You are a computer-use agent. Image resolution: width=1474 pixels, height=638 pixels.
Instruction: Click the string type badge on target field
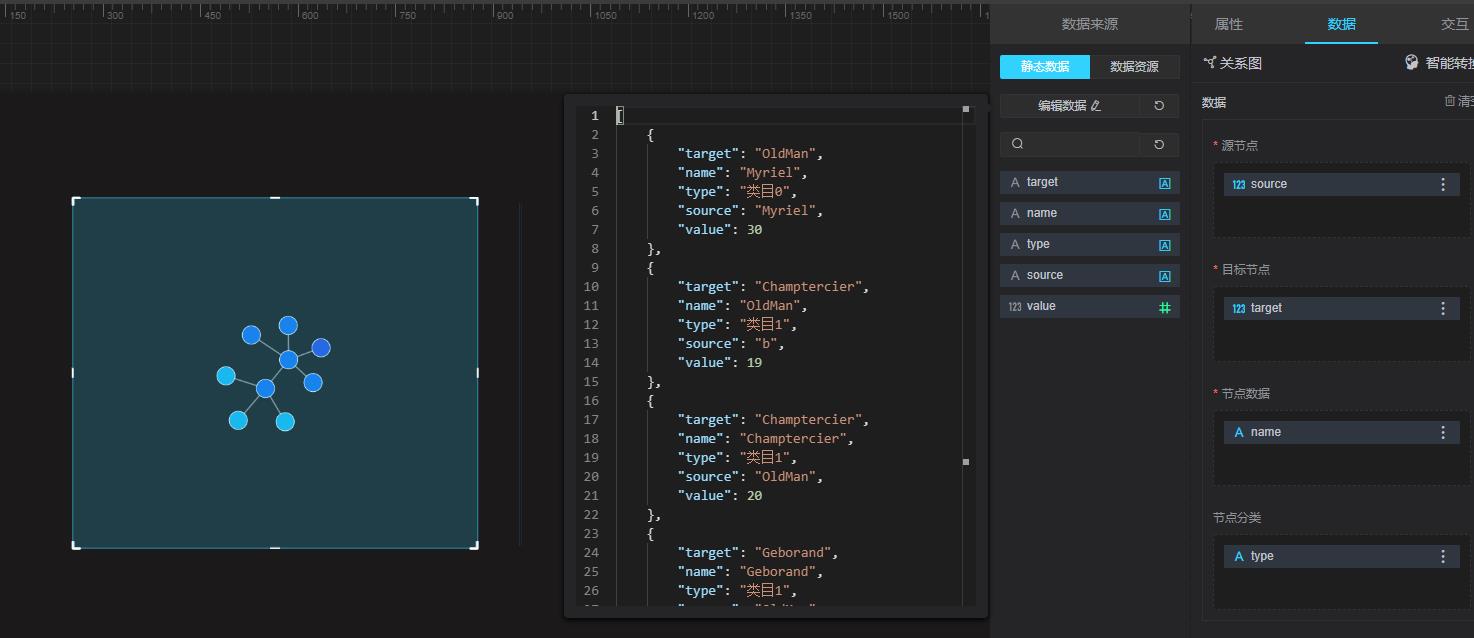pyautogui.click(x=1165, y=183)
